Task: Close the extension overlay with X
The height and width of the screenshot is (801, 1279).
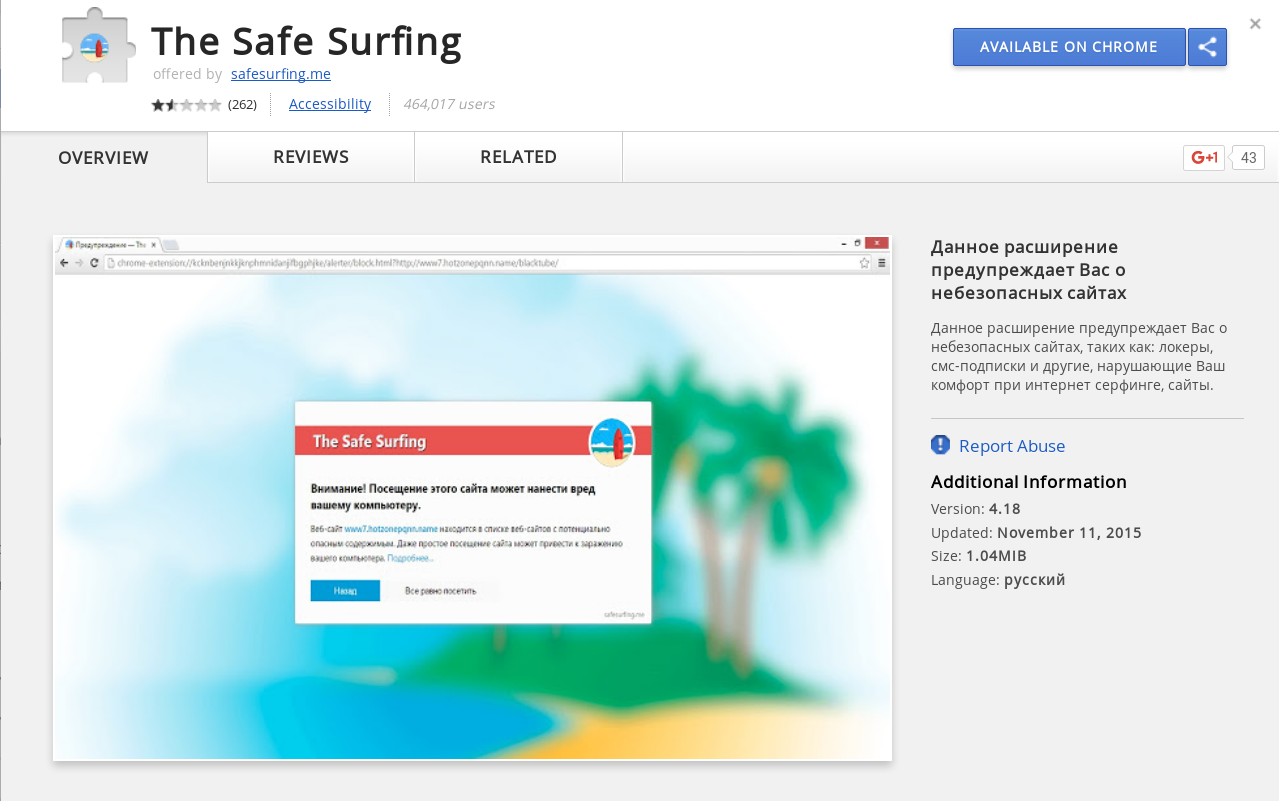Action: pyautogui.click(x=1255, y=23)
